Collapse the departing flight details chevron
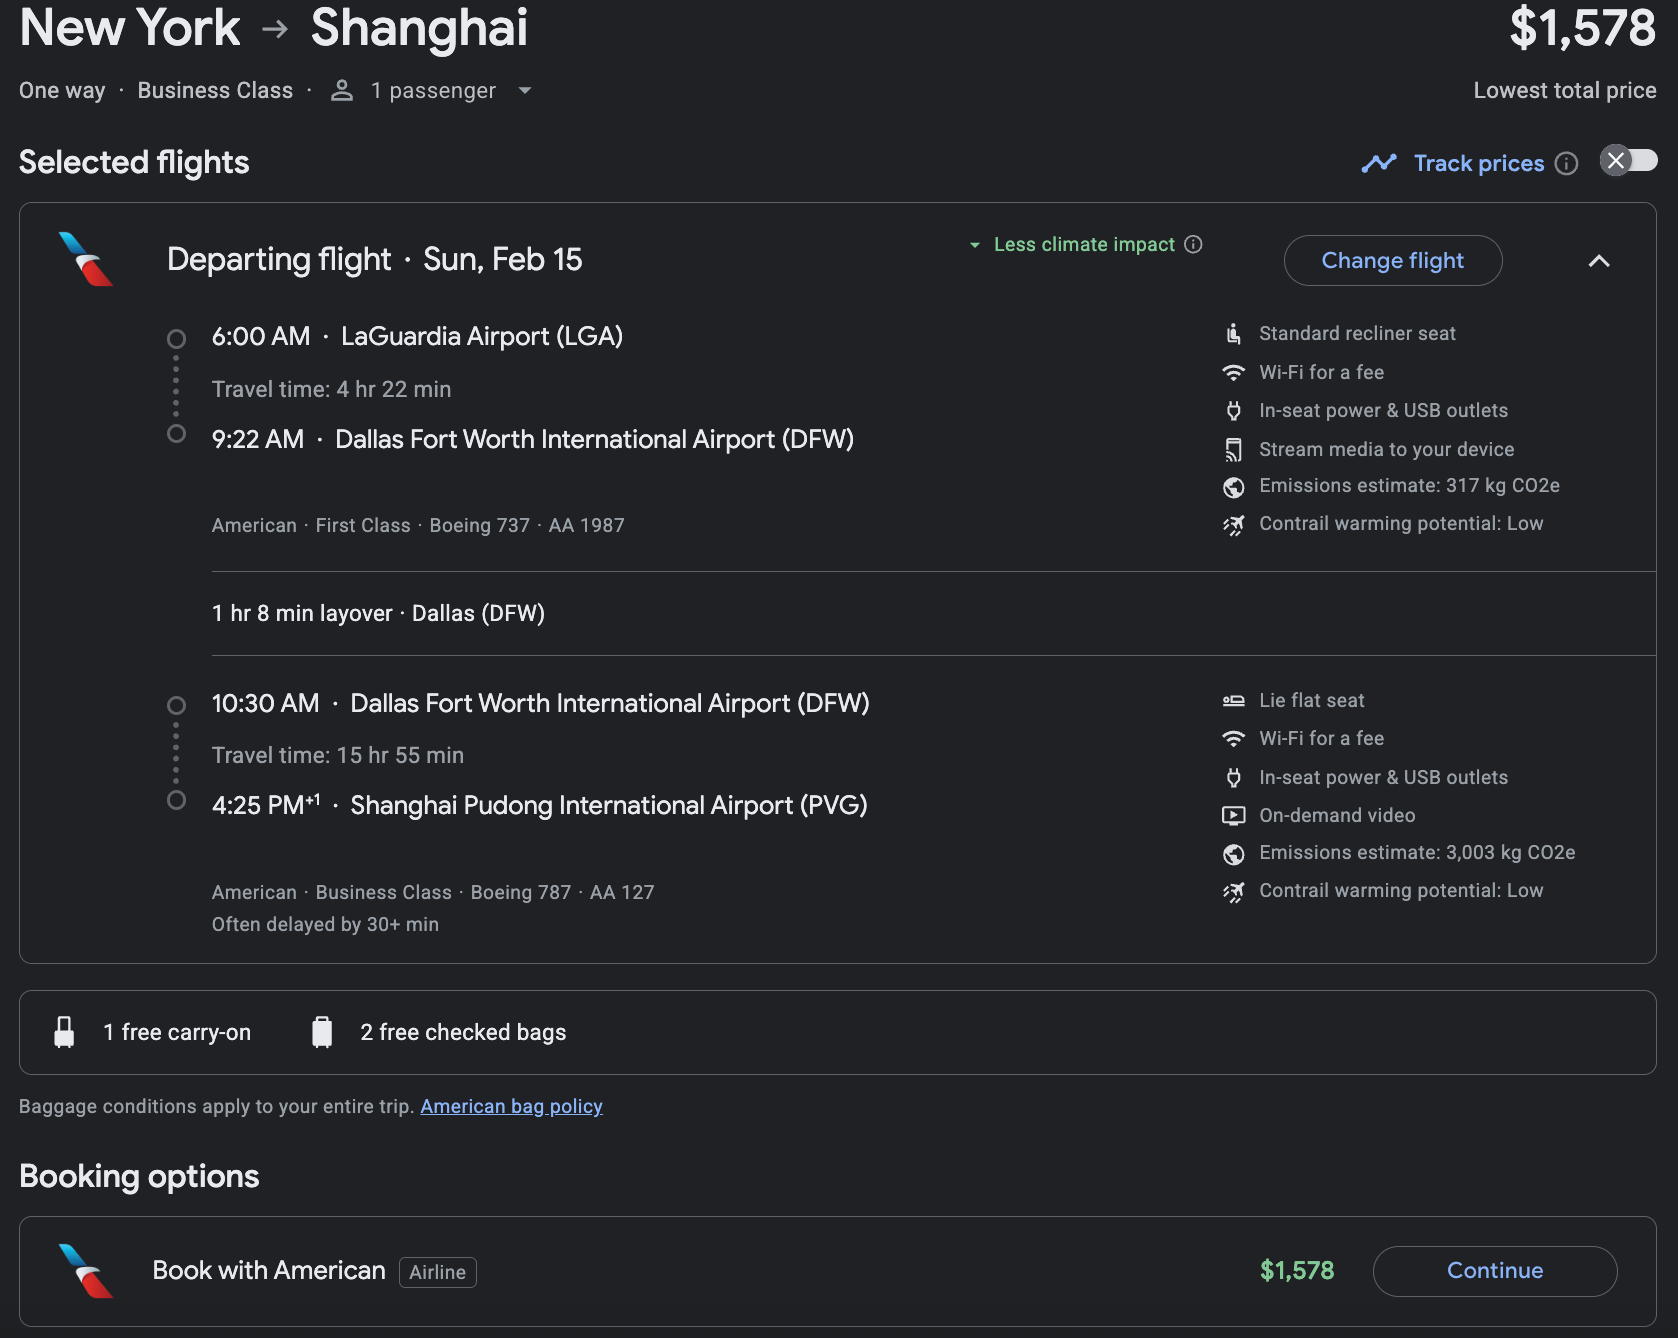The width and height of the screenshot is (1678, 1338). 1598,261
